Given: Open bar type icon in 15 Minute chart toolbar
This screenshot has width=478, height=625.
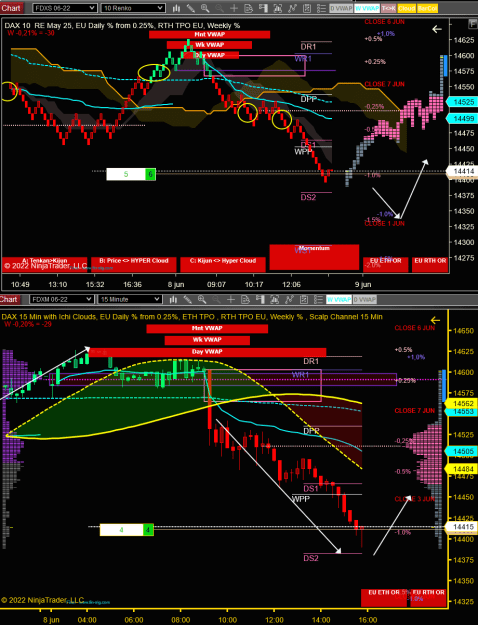Looking at the screenshot, I should pyautogui.click(x=173, y=299).
